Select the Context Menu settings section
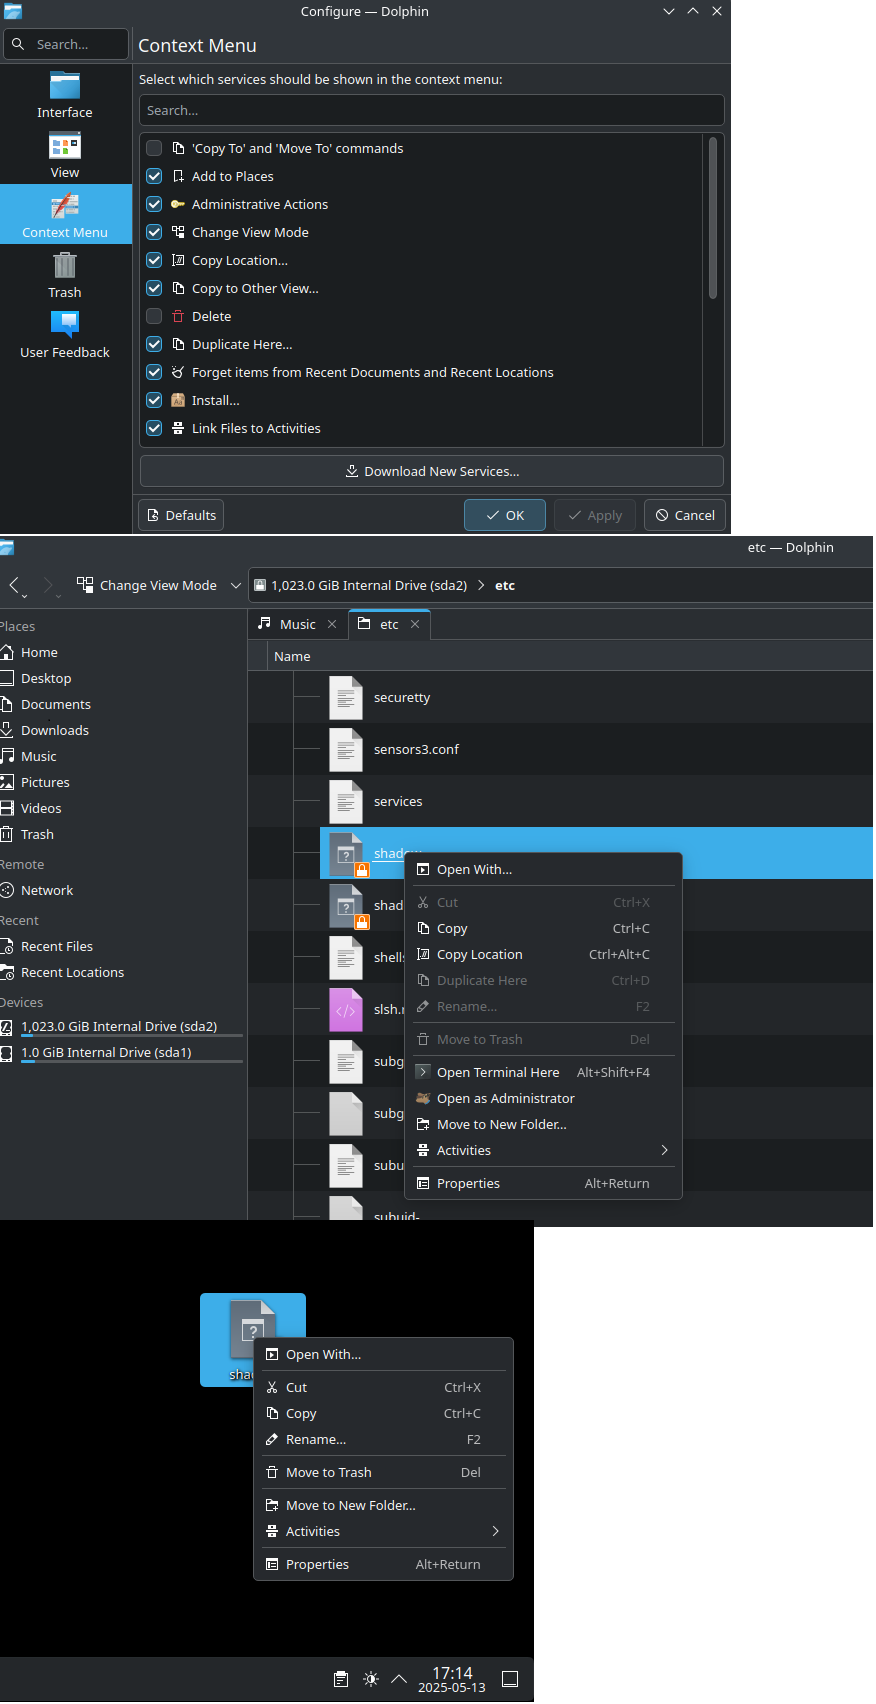Image resolution: width=876 pixels, height=1704 pixels. [x=65, y=214]
